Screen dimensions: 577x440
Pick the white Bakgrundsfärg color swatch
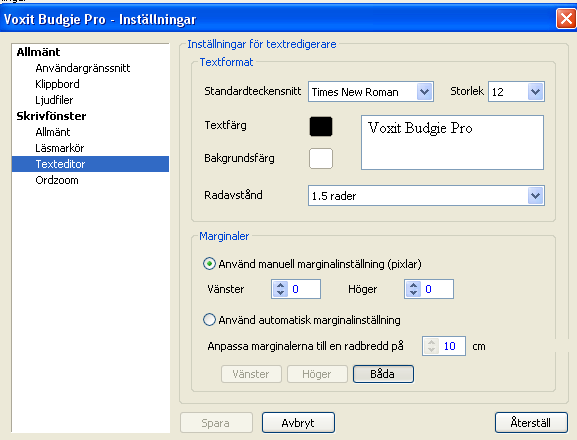coord(321,159)
